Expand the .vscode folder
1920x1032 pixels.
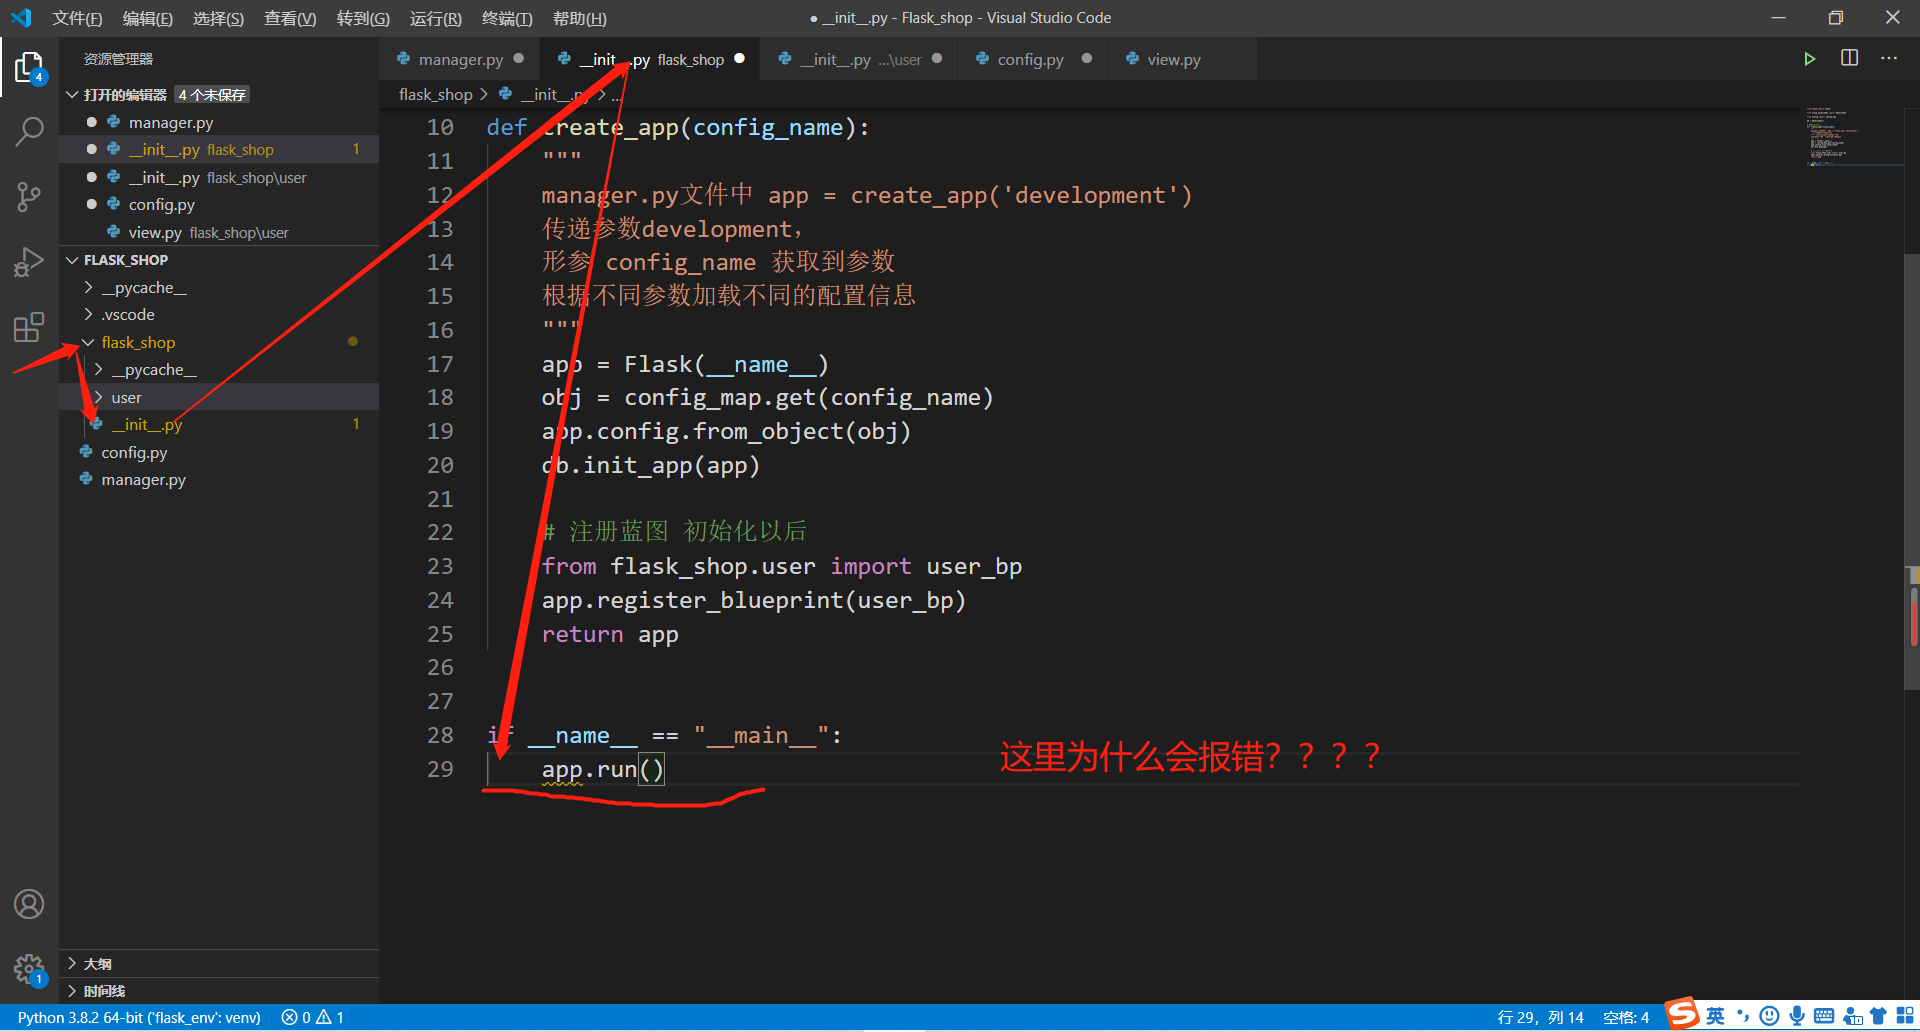click(88, 315)
